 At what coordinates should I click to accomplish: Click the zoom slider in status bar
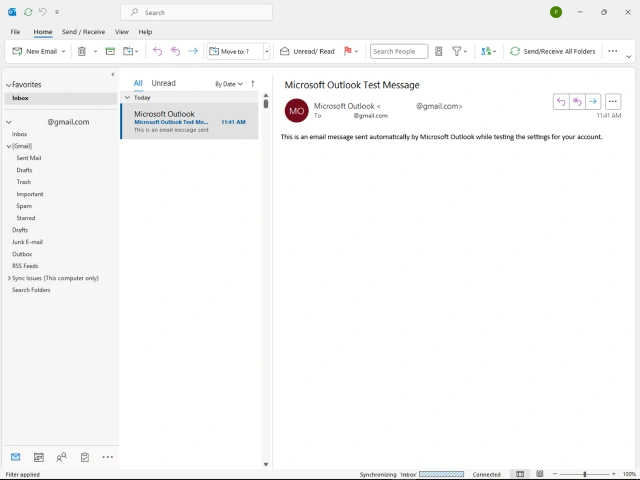(584, 474)
